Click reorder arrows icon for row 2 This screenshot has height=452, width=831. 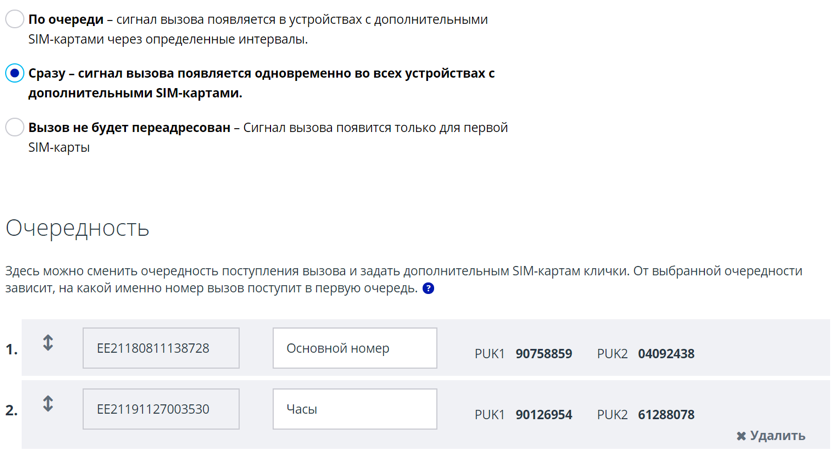[x=48, y=404]
